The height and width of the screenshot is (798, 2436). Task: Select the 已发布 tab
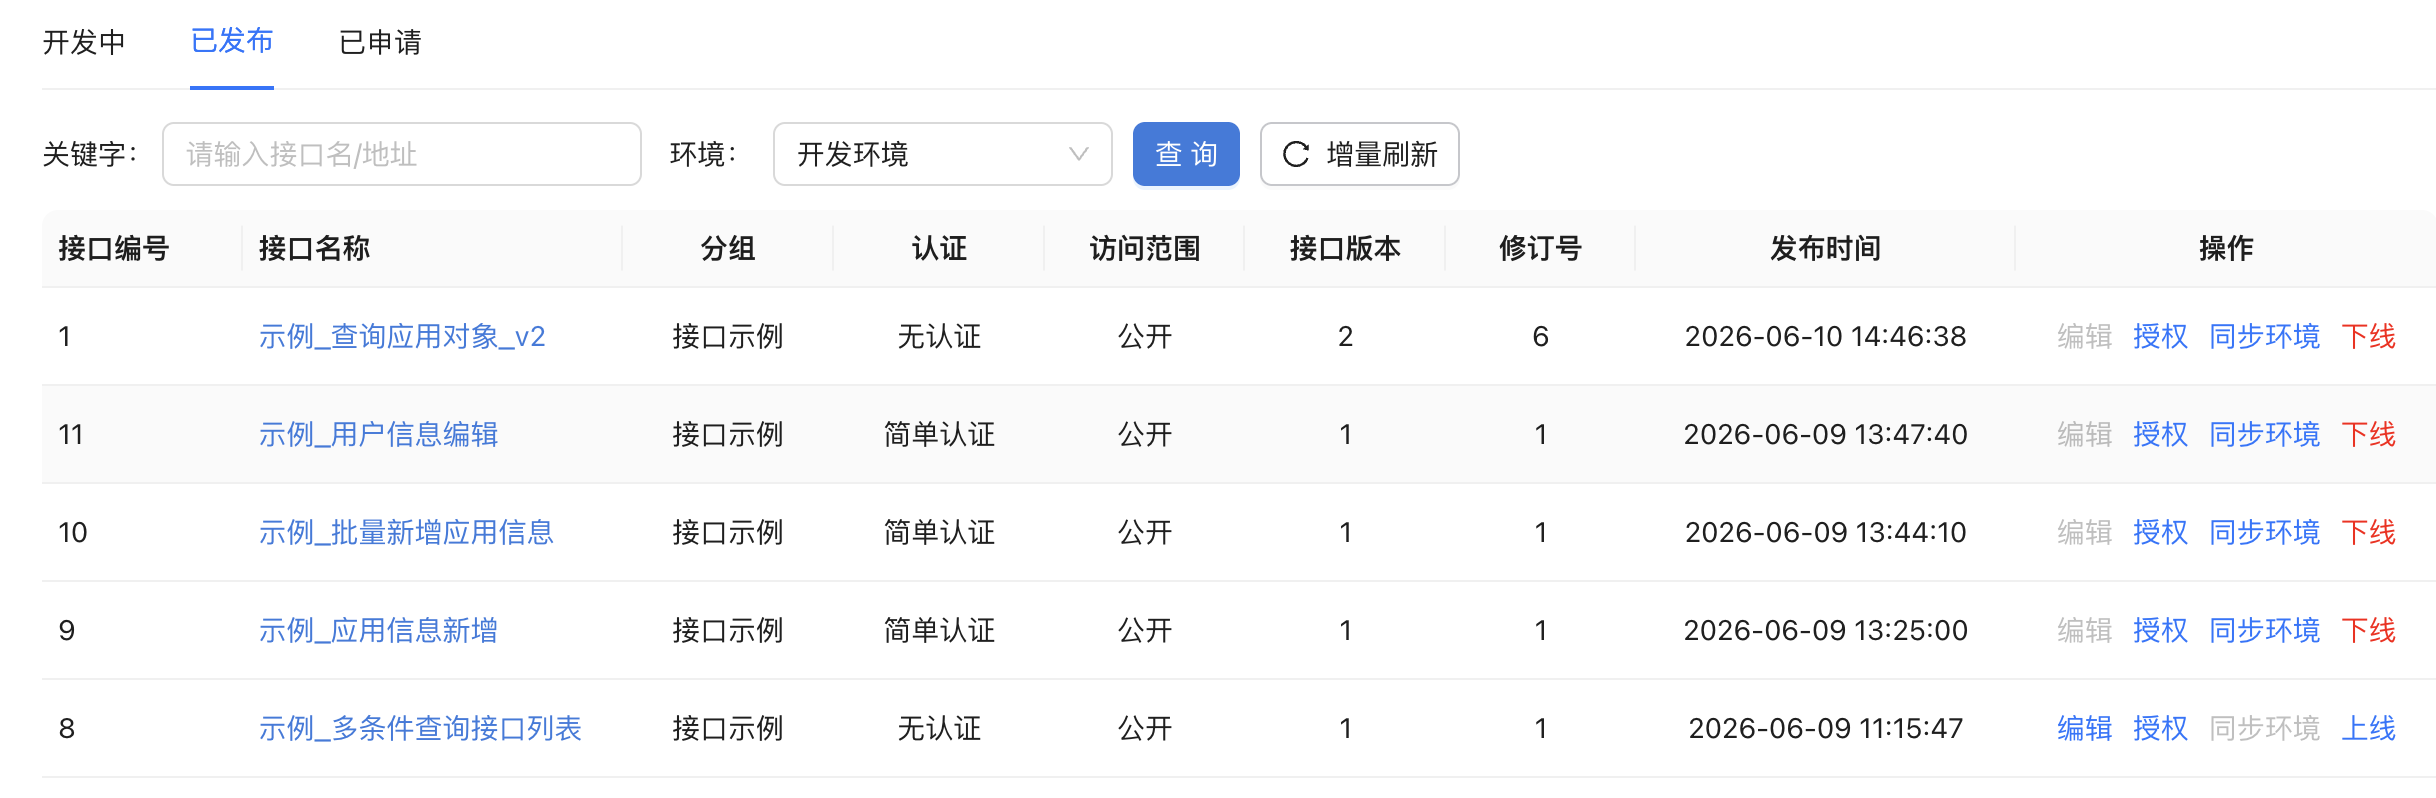coord(232,42)
